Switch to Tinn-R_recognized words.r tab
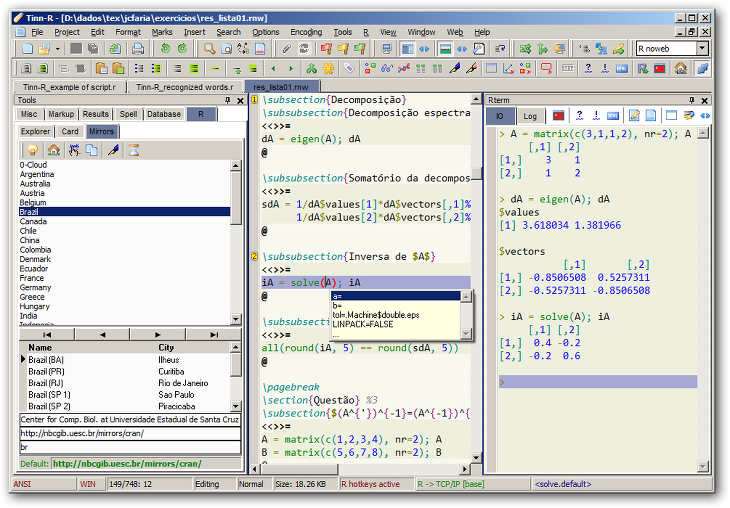 (185, 87)
